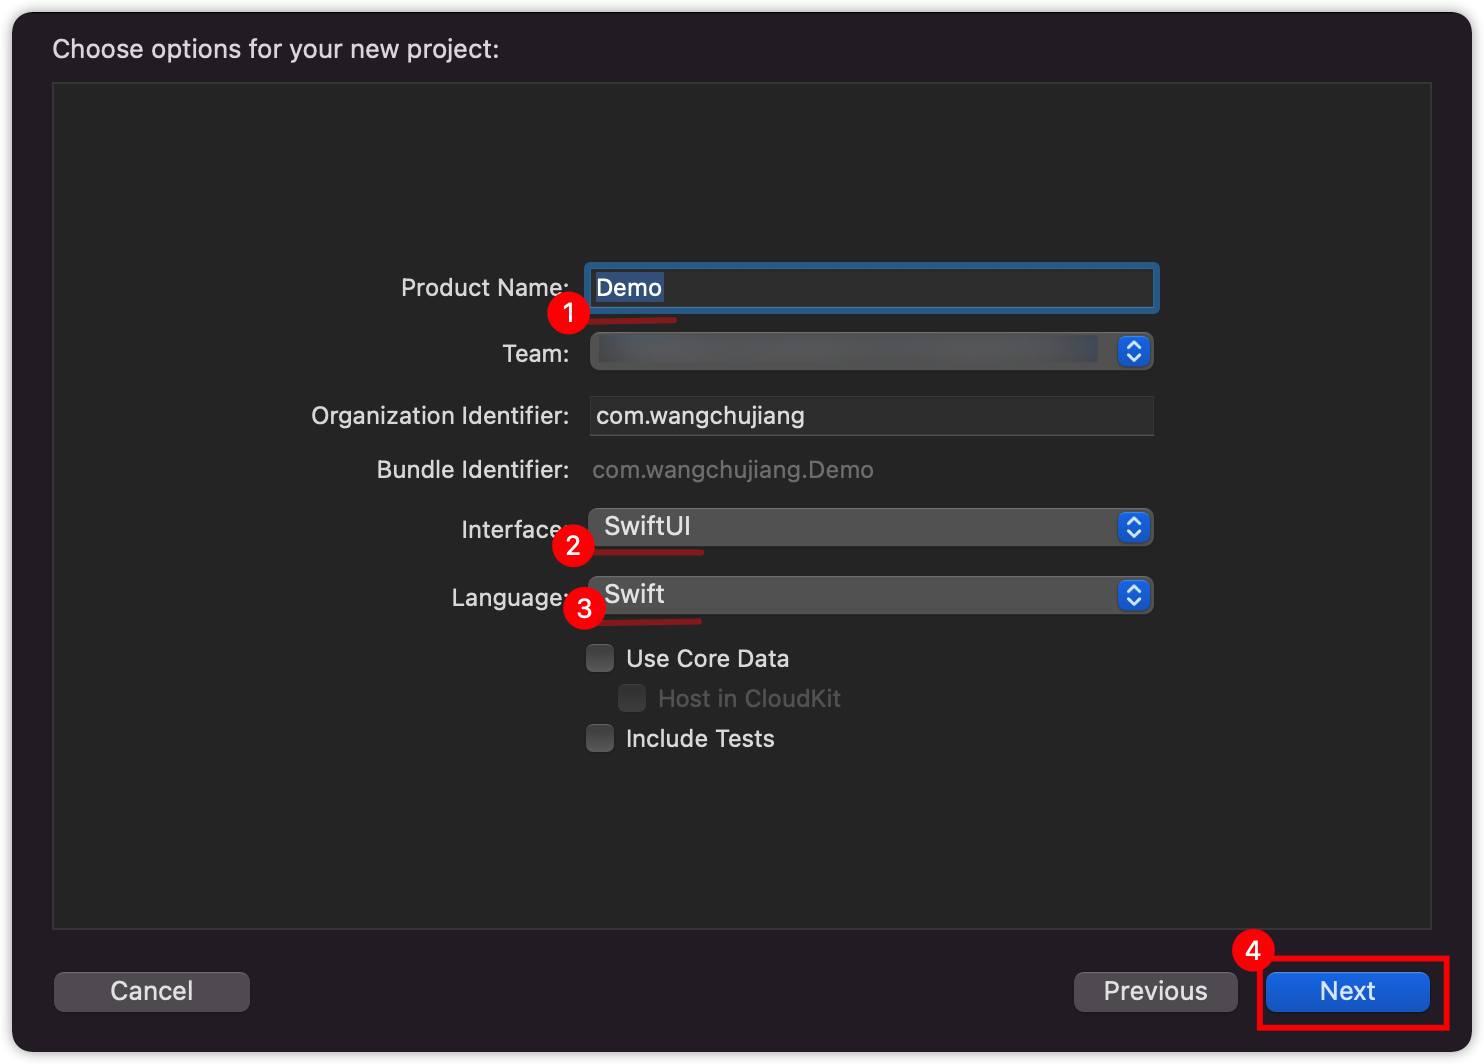Click the Language blue up-down arrows icon
This screenshot has width=1484, height=1064.
[x=1133, y=595]
